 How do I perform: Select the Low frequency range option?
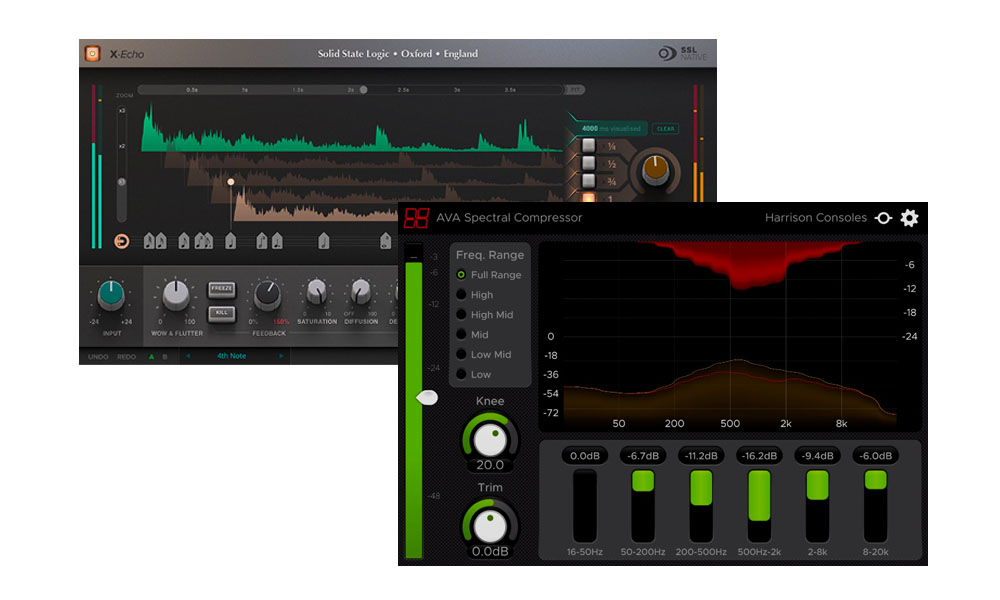pyautogui.click(x=463, y=374)
